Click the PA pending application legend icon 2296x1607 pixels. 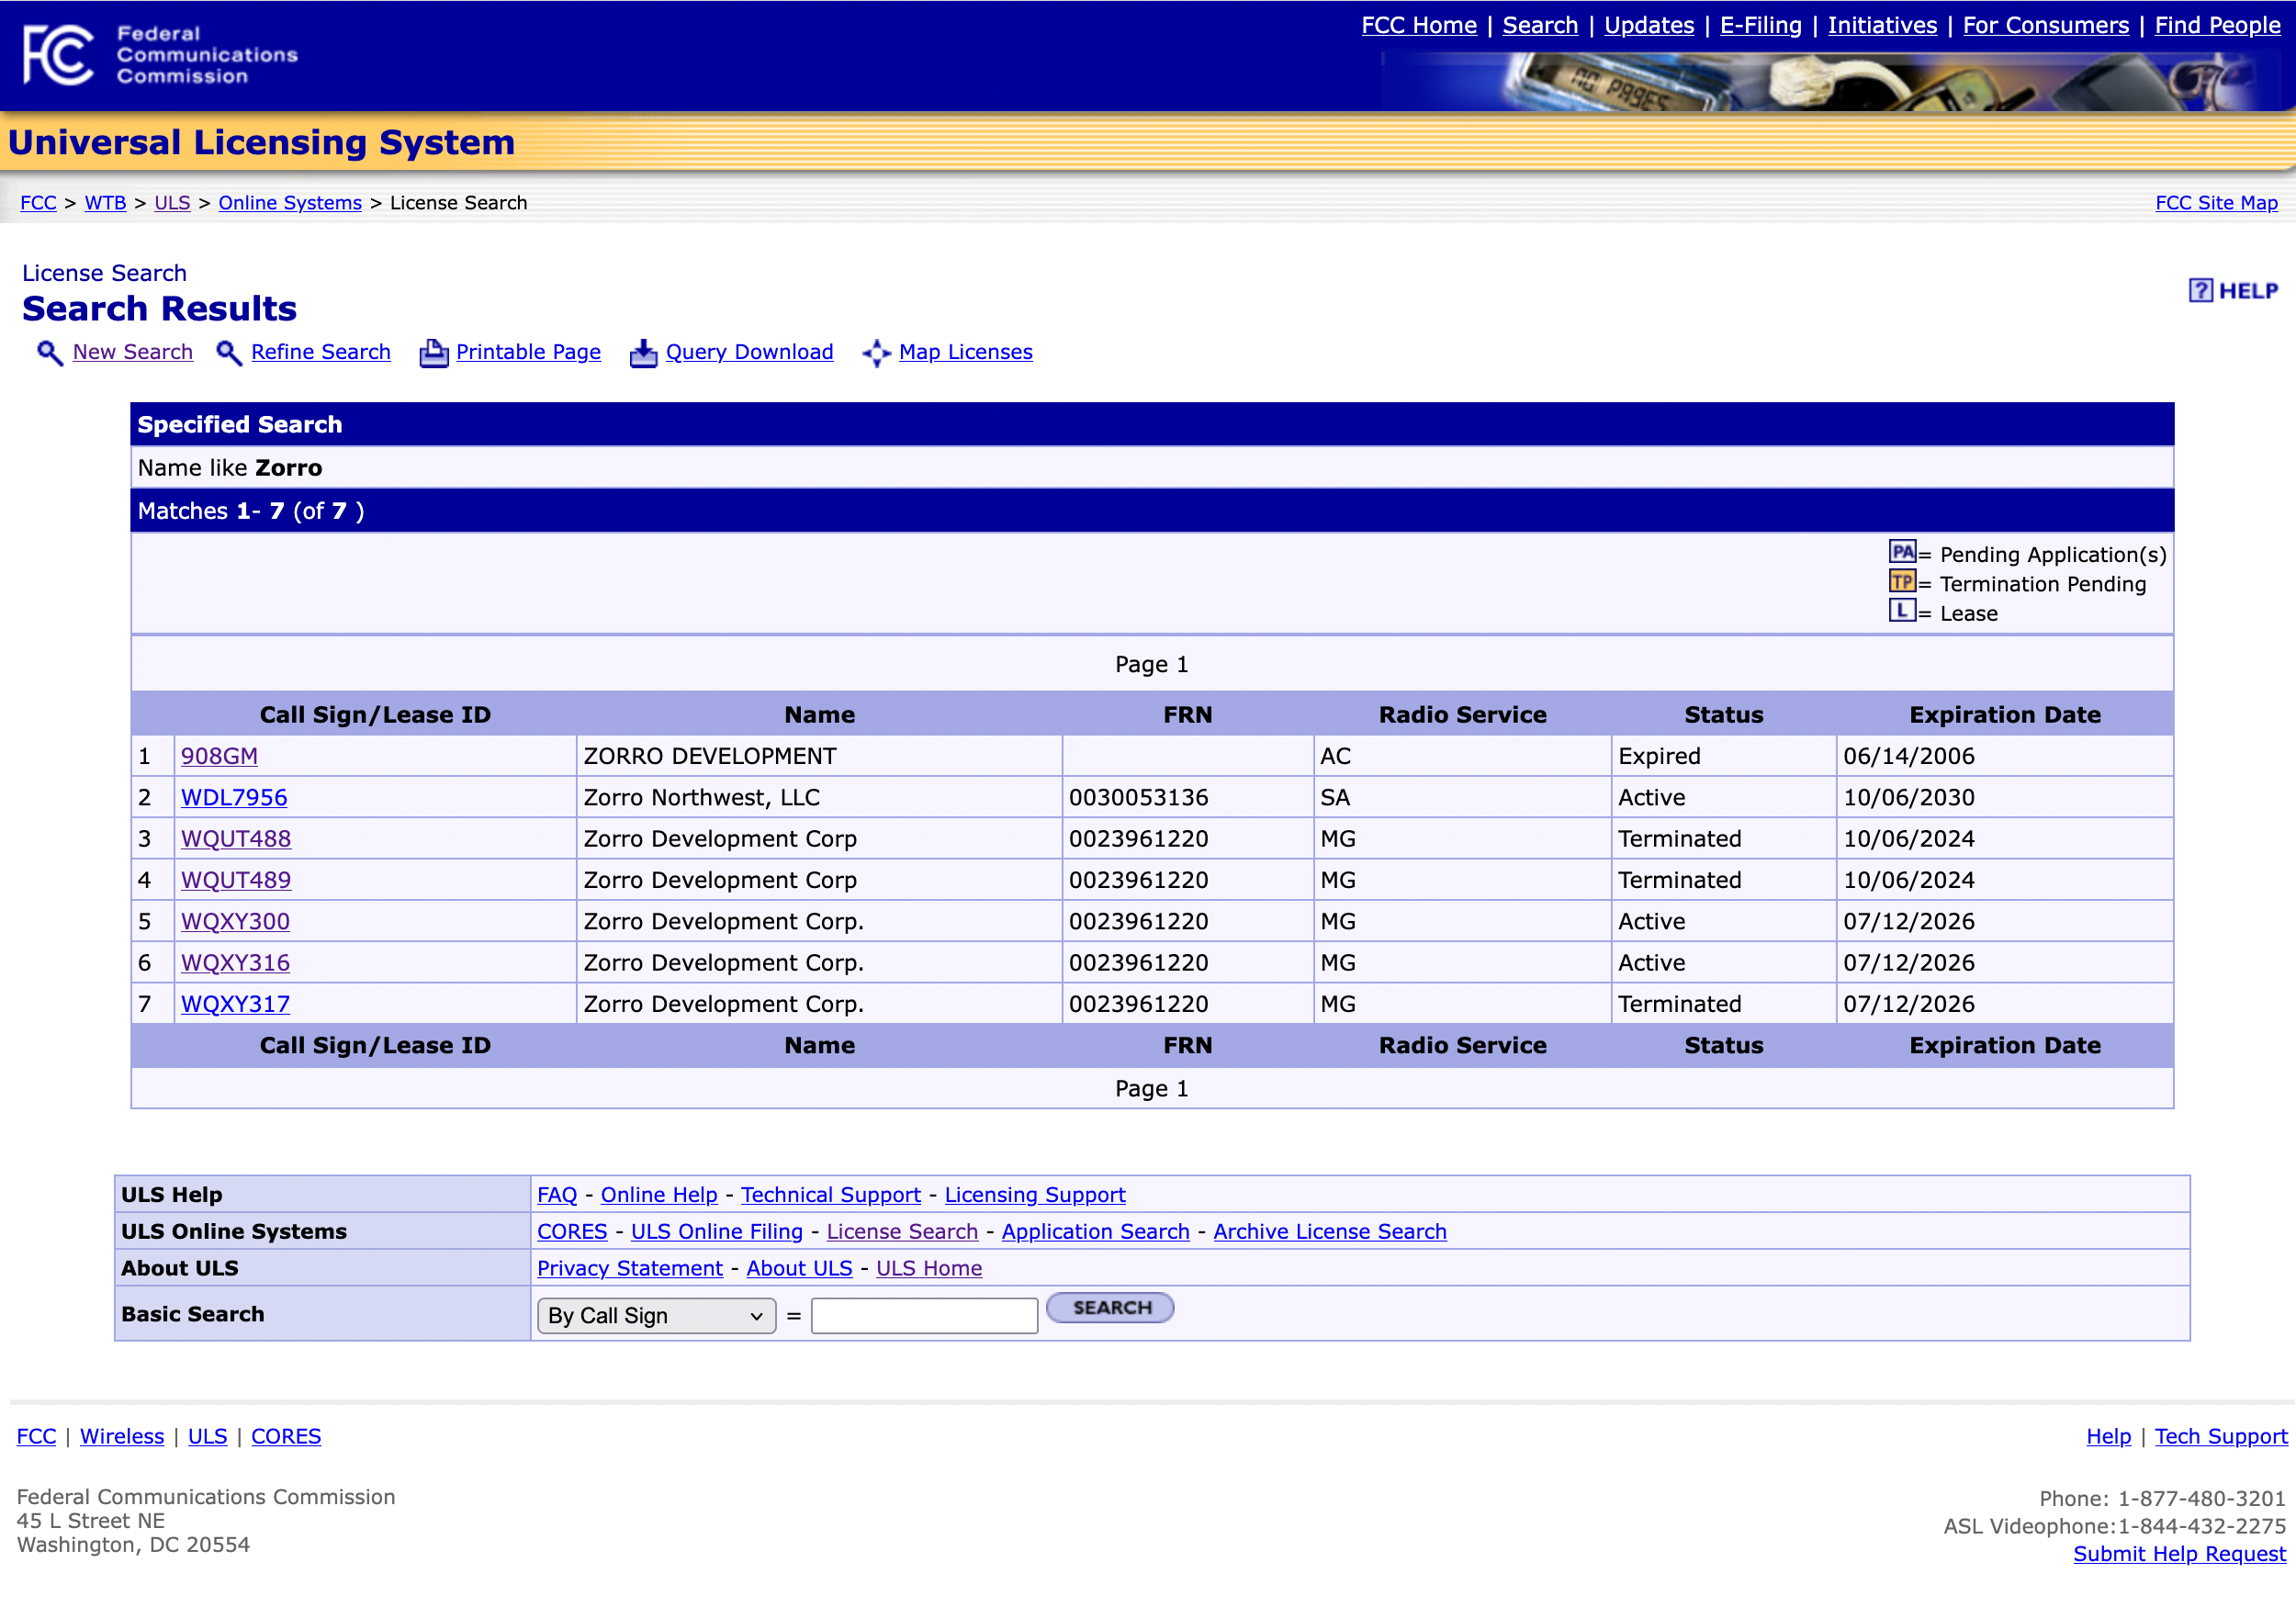tap(1901, 552)
